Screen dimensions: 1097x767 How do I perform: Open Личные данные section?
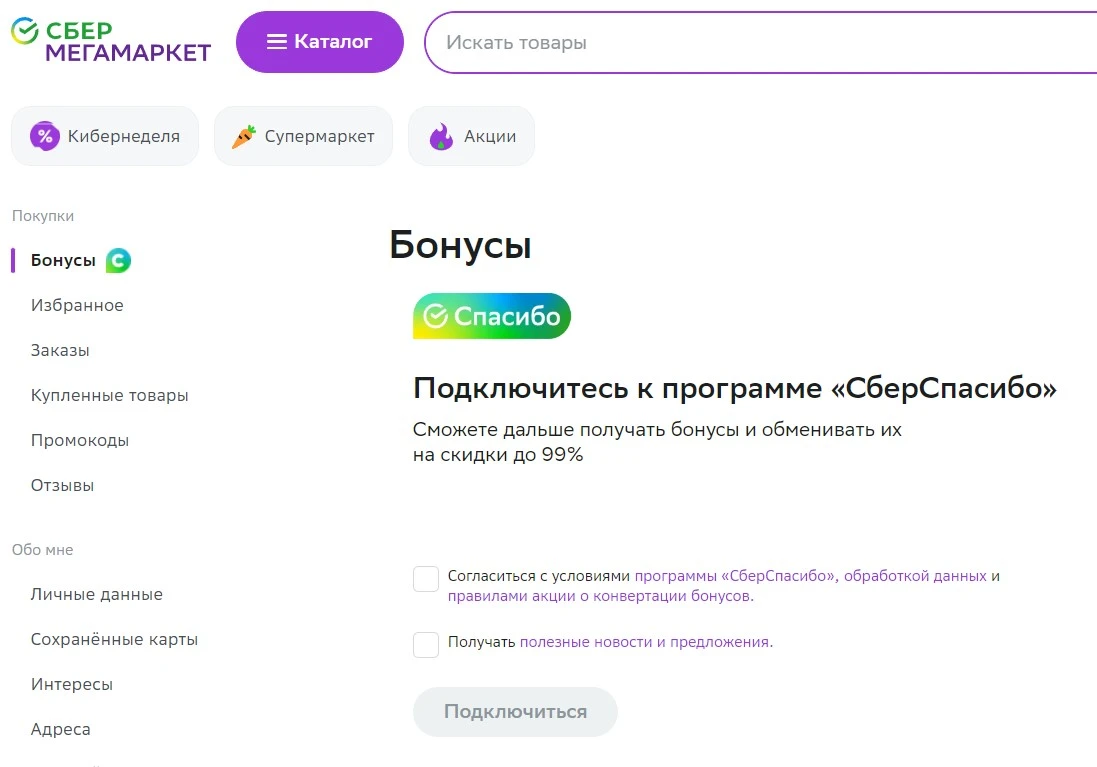point(97,594)
